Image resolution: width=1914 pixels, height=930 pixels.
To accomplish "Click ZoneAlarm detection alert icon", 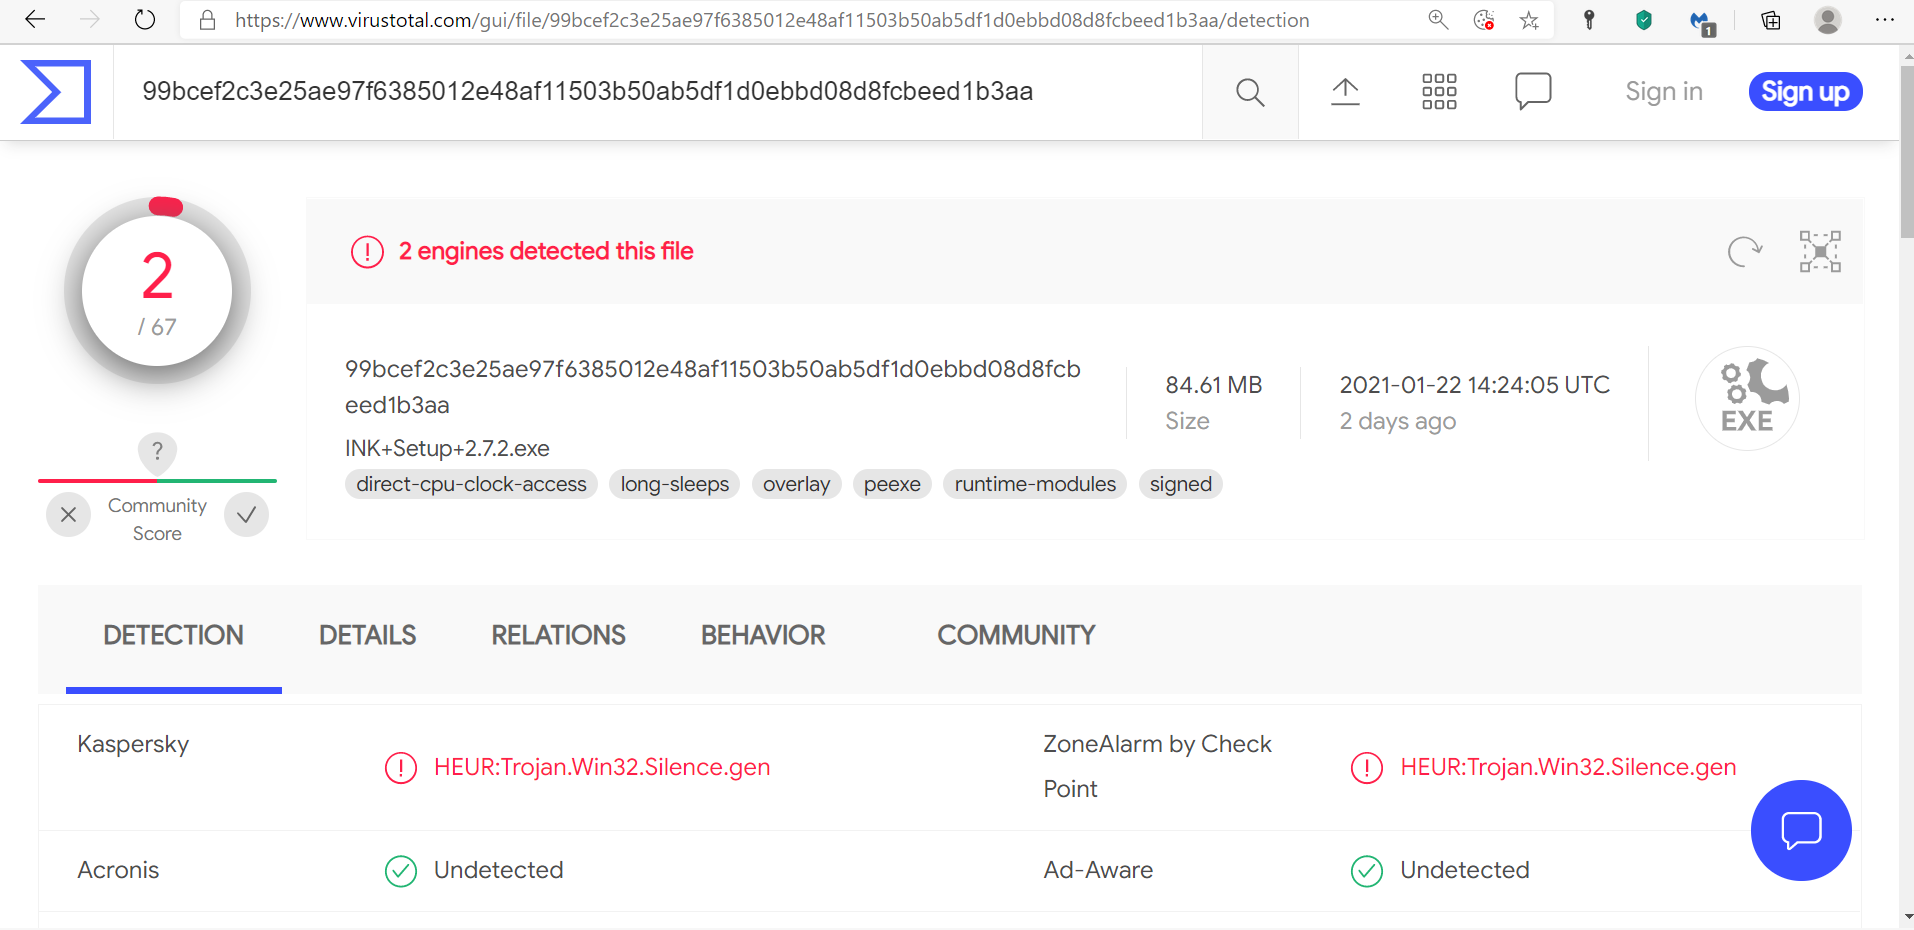I will pos(1367,768).
